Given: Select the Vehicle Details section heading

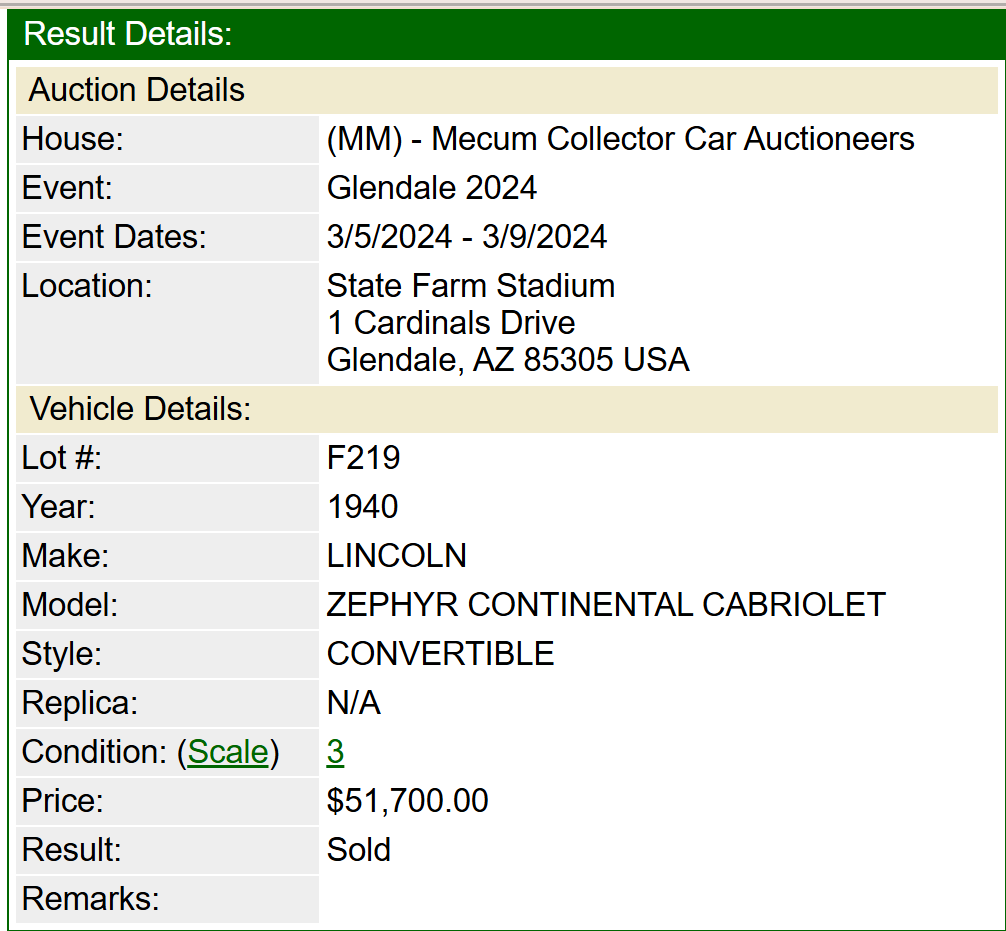Looking at the screenshot, I should (140, 409).
